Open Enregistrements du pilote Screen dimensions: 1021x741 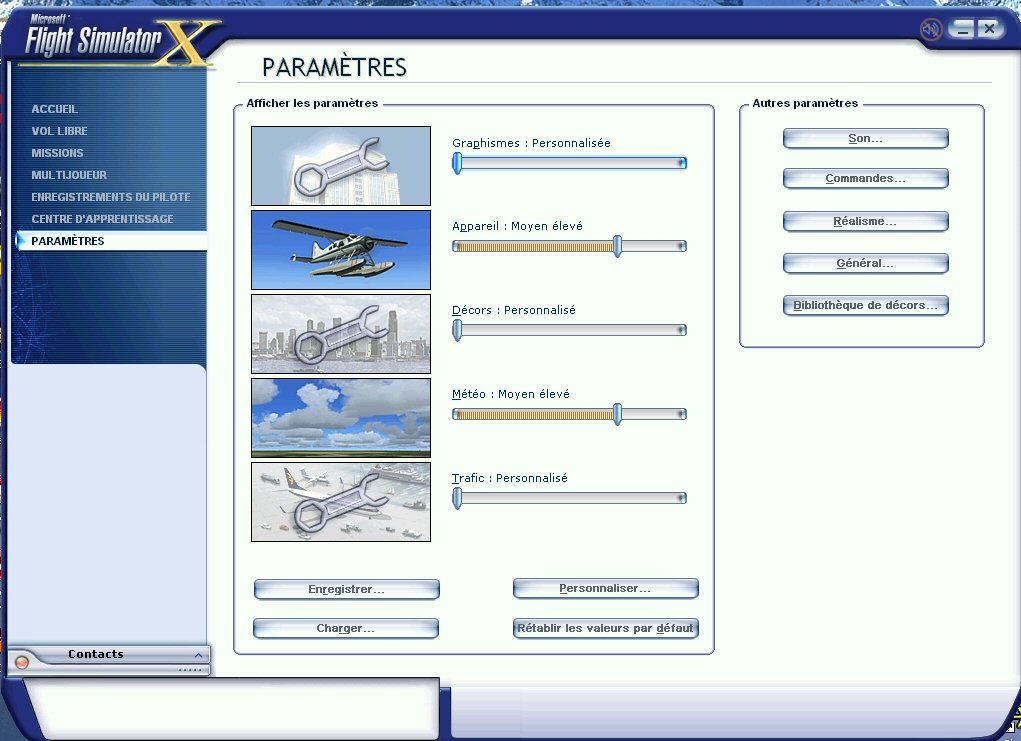(x=111, y=197)
